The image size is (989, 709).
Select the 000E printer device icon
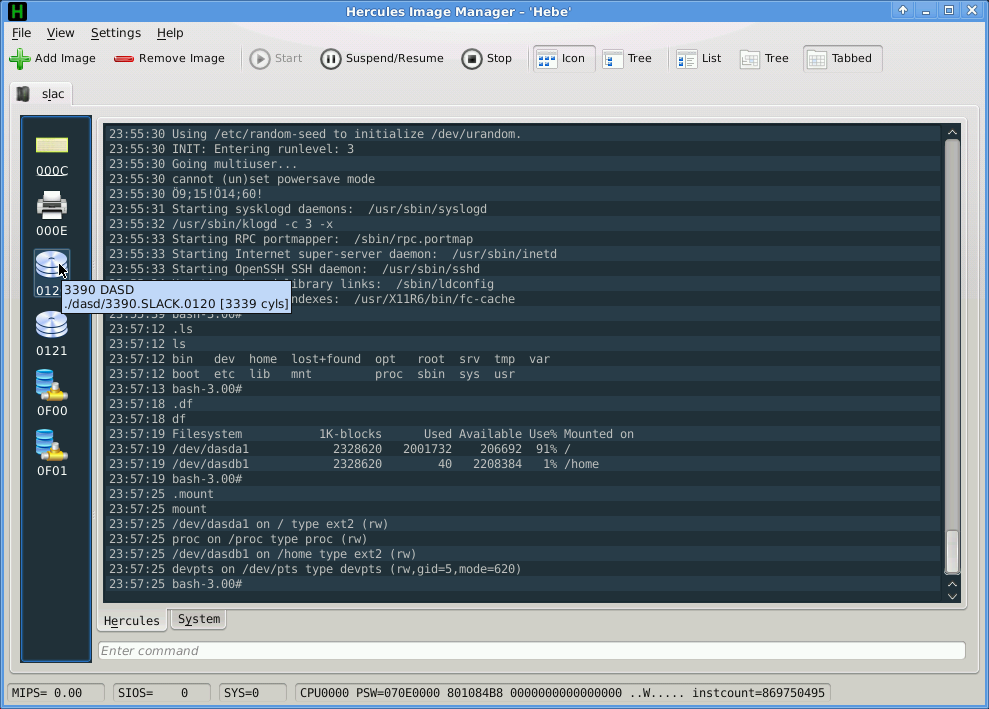point(52,213)
